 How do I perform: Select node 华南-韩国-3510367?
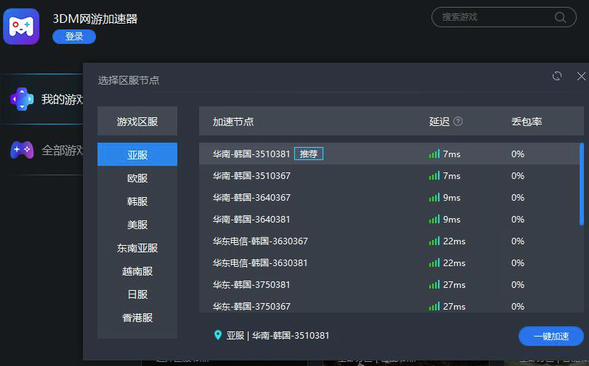pyautogui.click(x=389, y=175)
